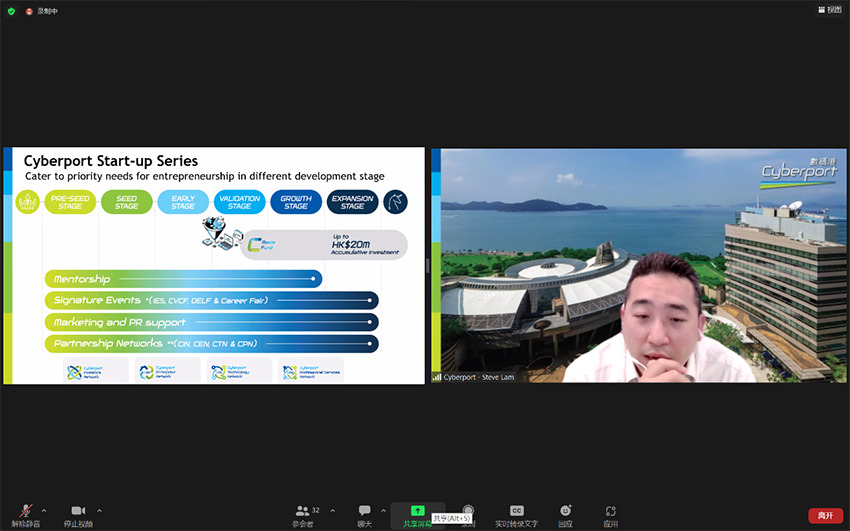Open the chat (聊天) panel
Viewport: 850px width, 531px height.
(x=365, y=512)
